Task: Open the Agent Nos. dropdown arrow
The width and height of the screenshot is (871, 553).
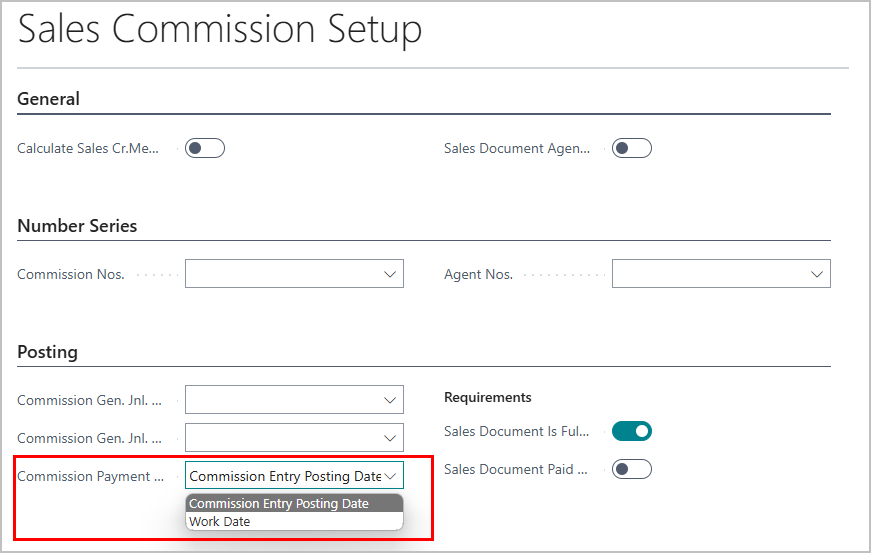Action: [x=817, y=274]
